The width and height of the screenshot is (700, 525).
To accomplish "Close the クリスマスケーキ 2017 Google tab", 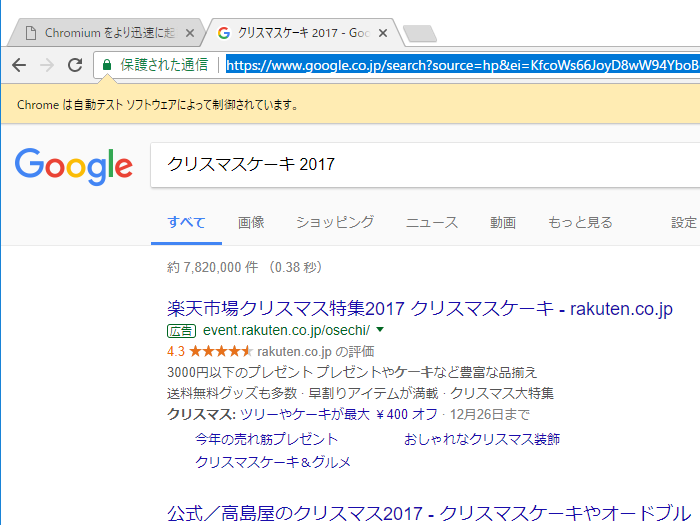I will tap(383, 33).
